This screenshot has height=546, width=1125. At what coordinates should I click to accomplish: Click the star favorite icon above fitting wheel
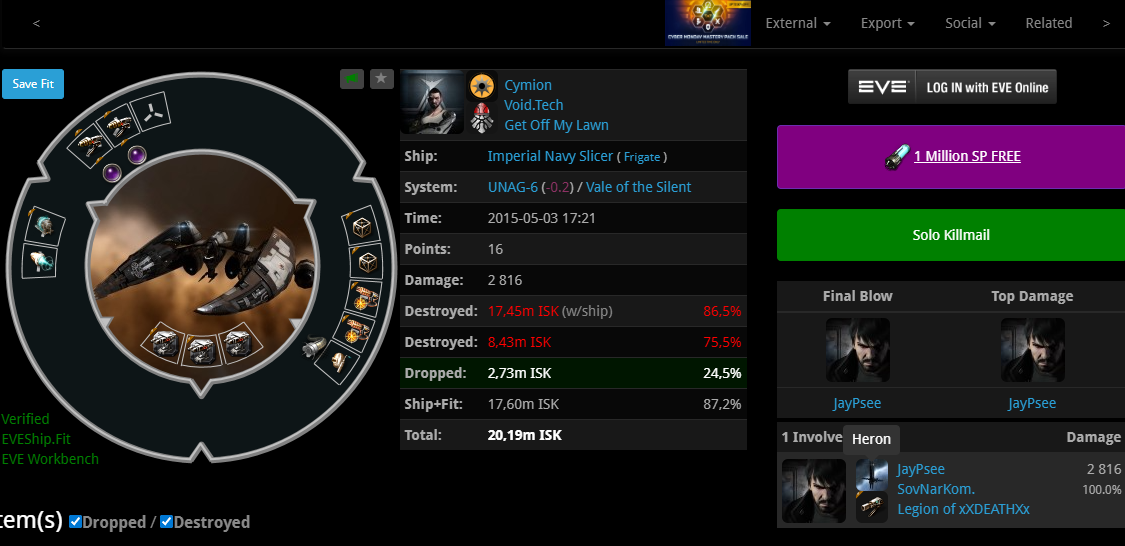coord(382,79)
